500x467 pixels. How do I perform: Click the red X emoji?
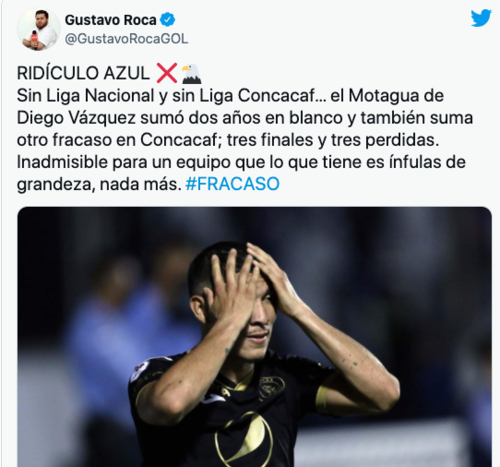click(x=167, y=73)
